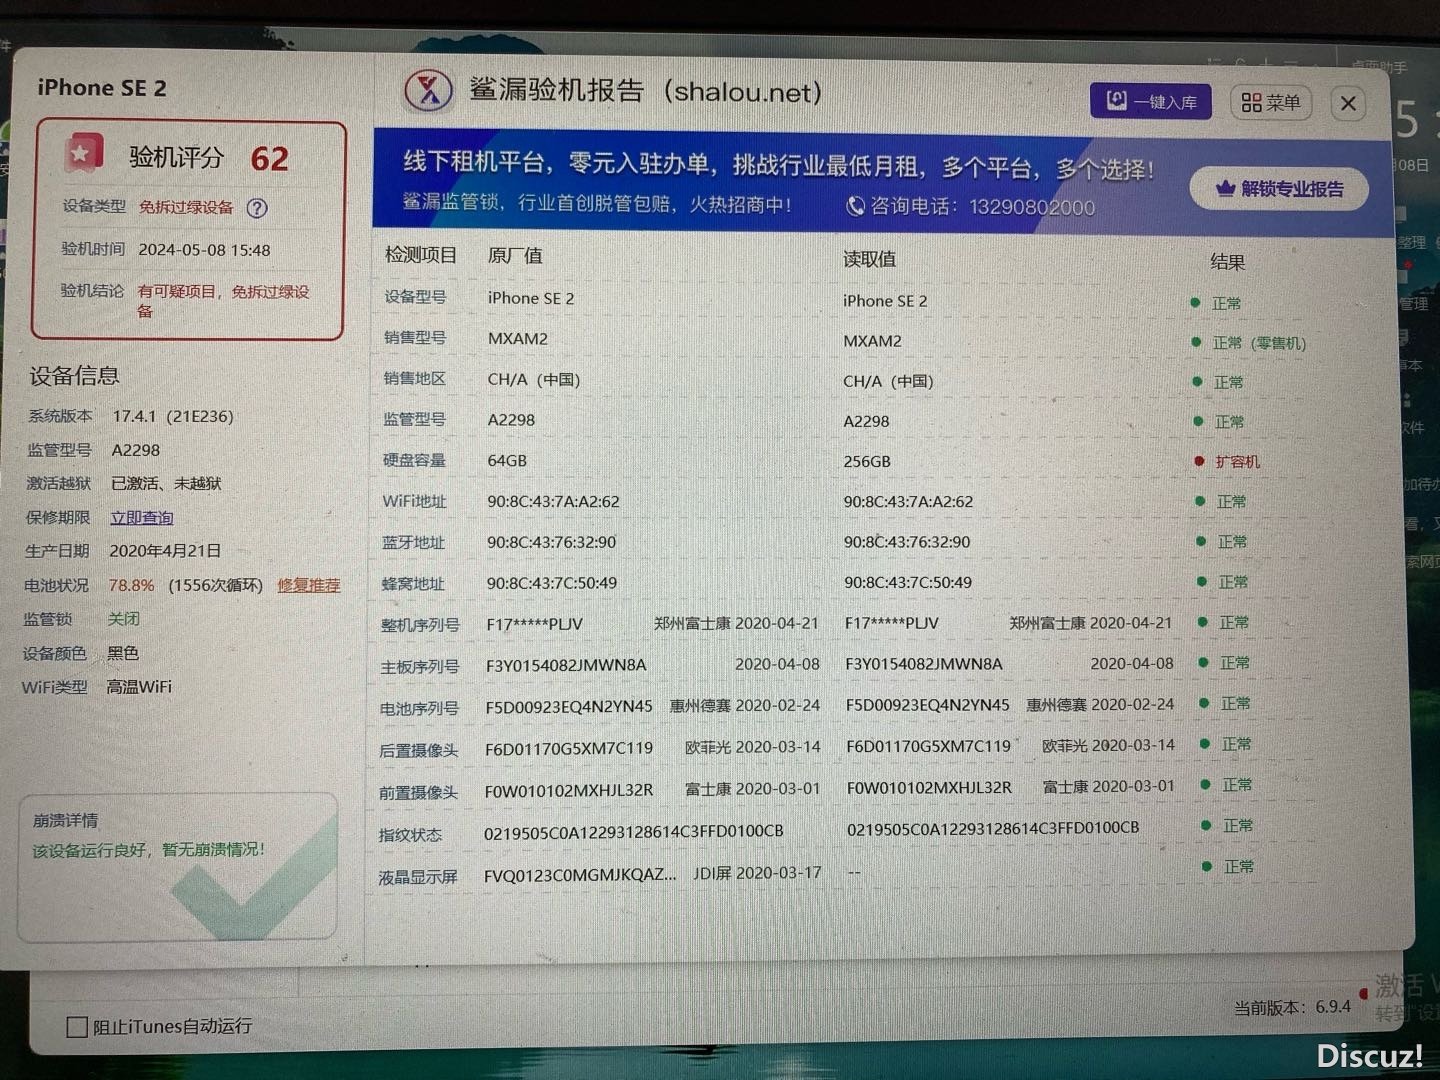Image resolution: width=1440 pixels, height=1080 pixels.
Task: Select factory serial F17*****PLJV
Action: point(534,625)
